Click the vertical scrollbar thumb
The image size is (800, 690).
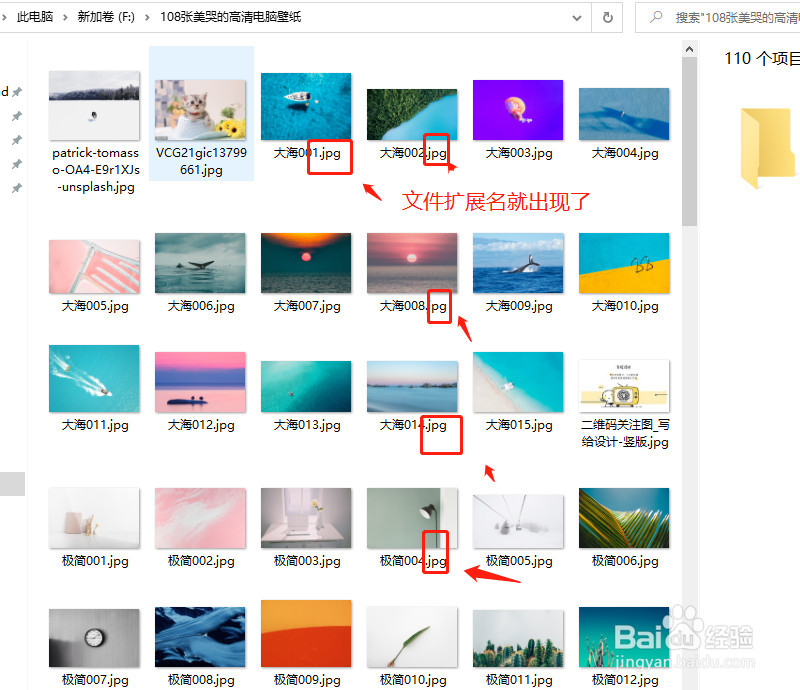click(689, 141)
